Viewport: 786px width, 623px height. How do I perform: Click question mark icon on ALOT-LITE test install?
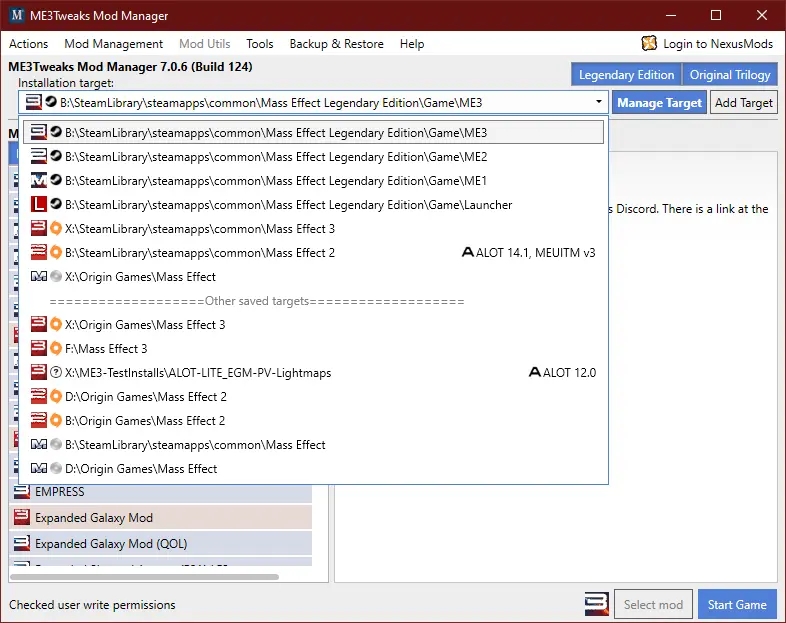pyautogui.click(x=56, y=372)
